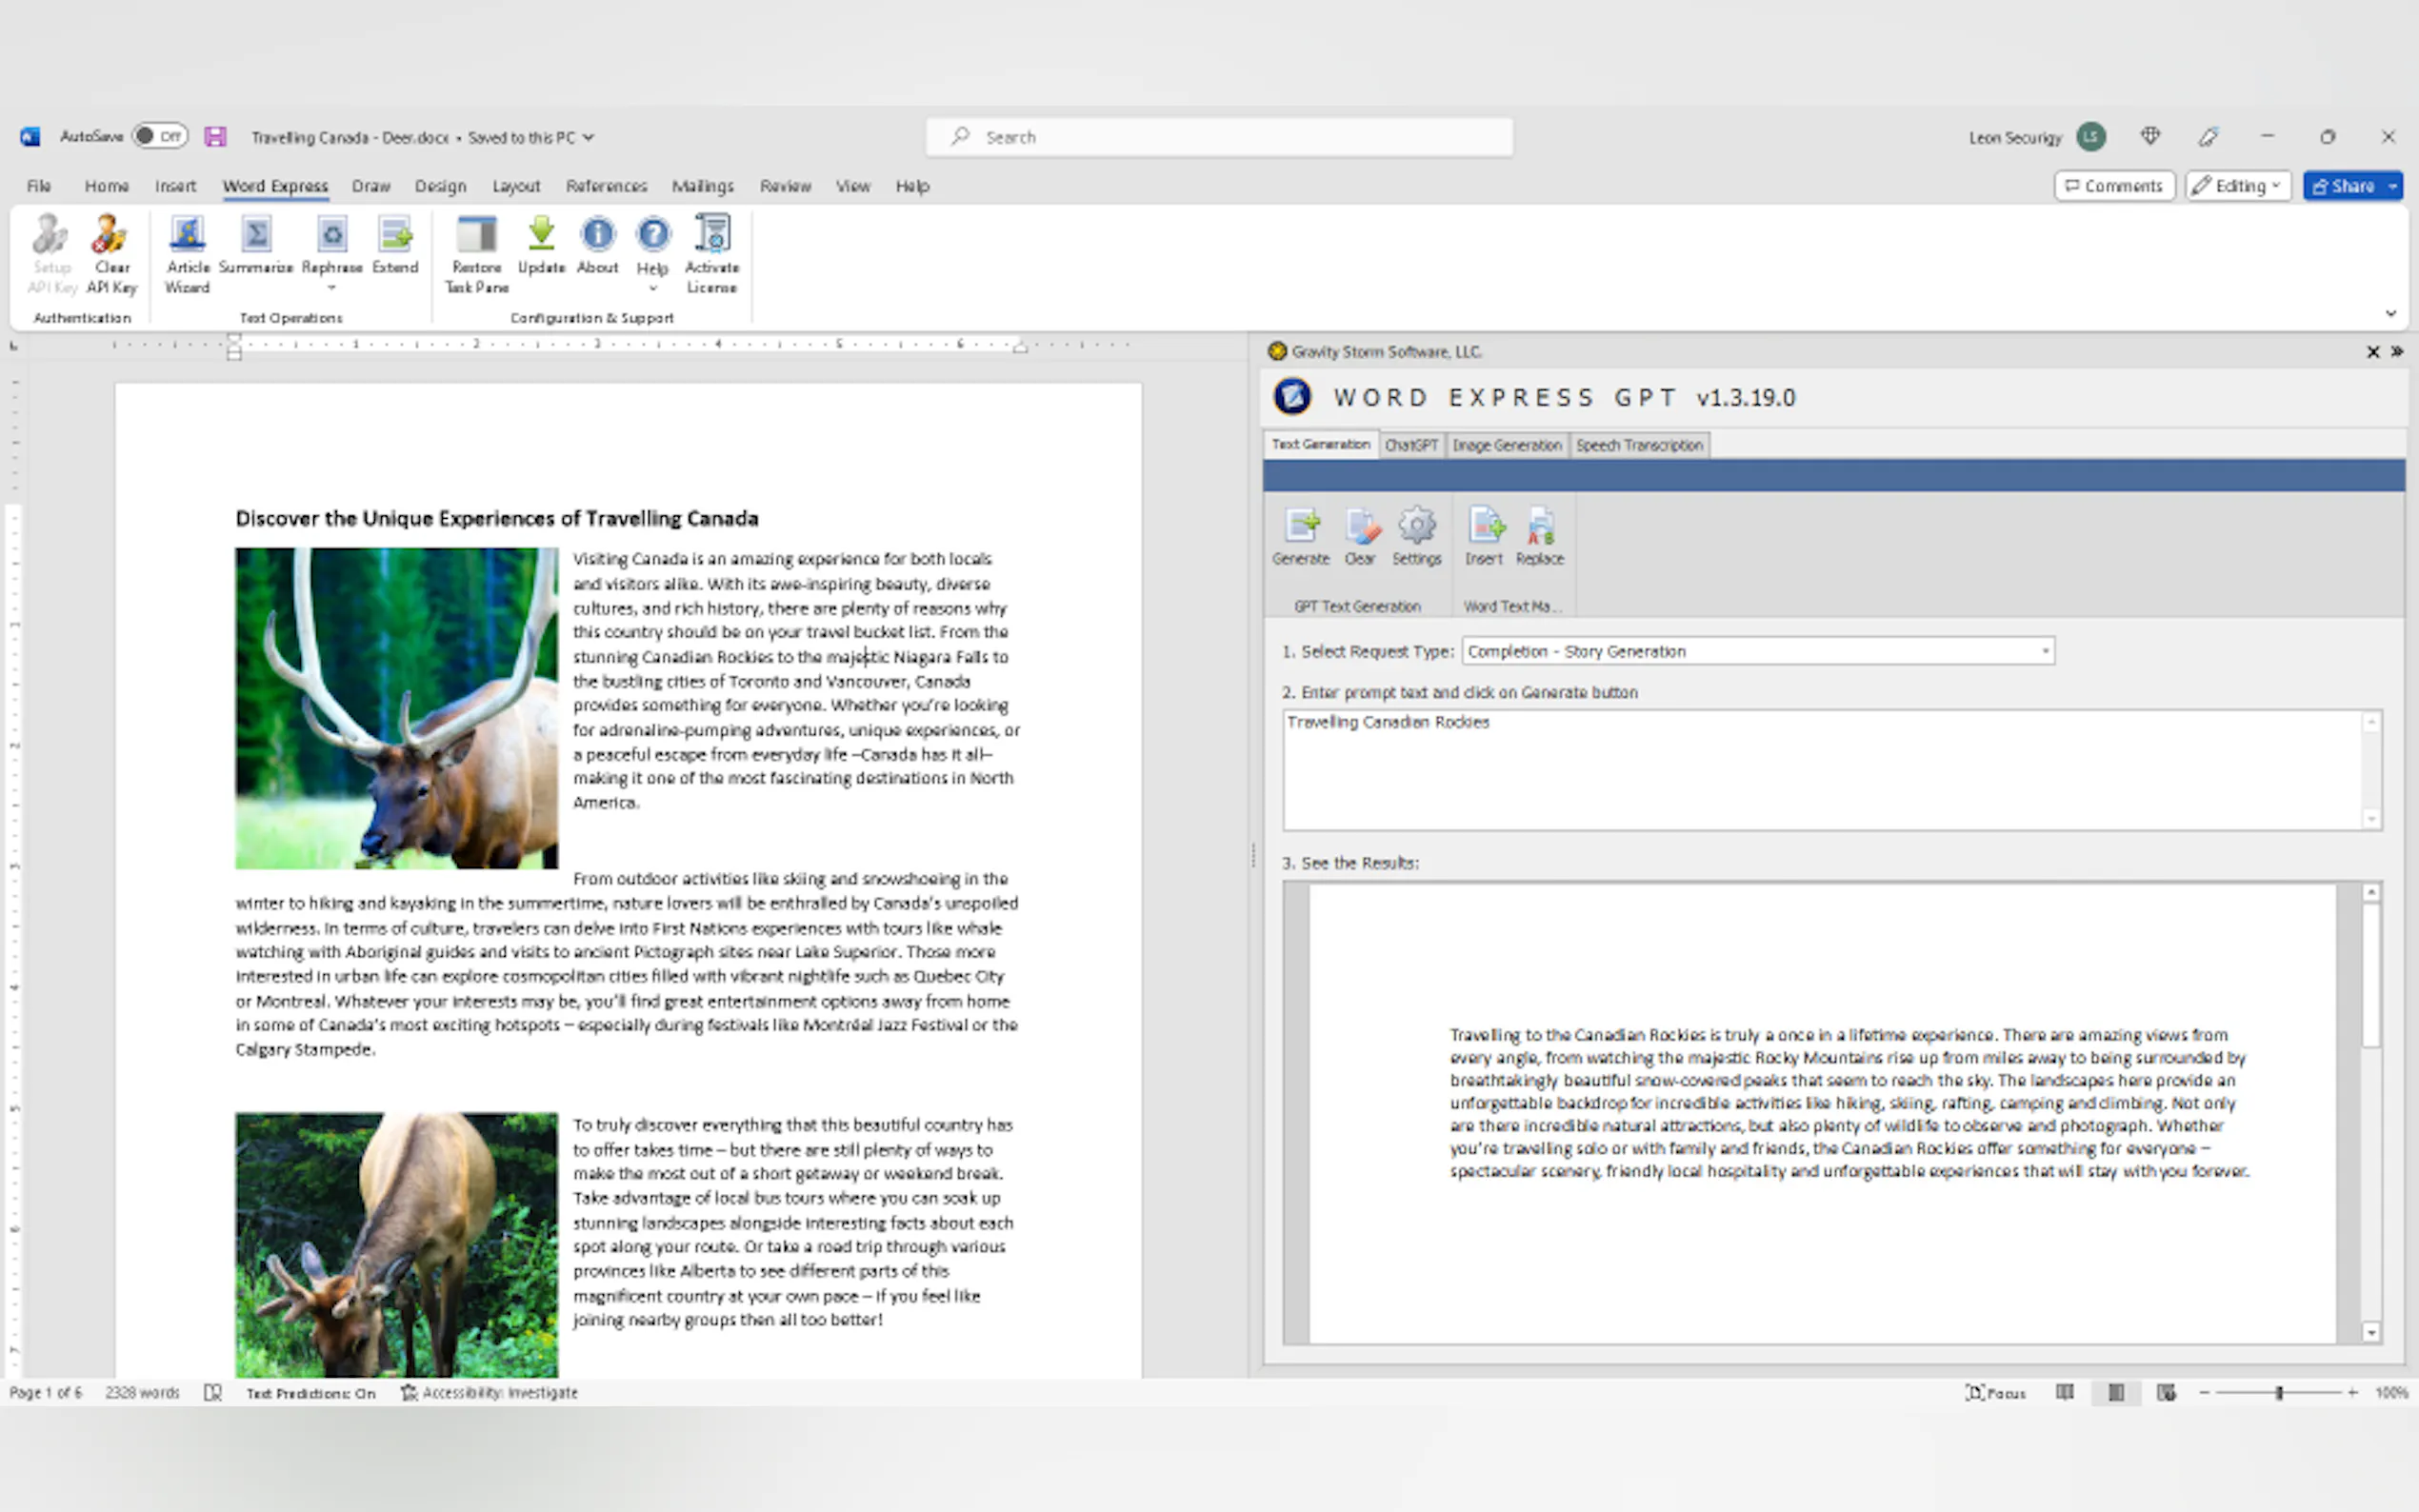Viewport: 2419px width, 1512px height.
Task: Toggle the AutoSave switch
Action: tap(160, 136)
